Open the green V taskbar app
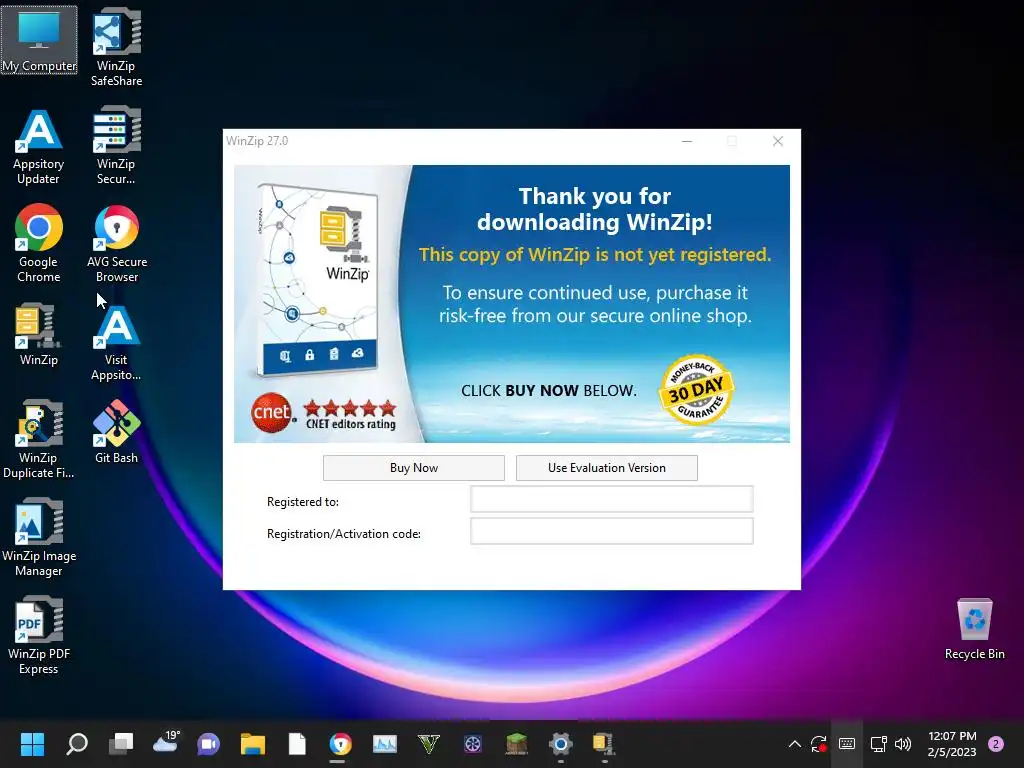Viewport: 1024px width, 768px height. click(x=428, y=744)
